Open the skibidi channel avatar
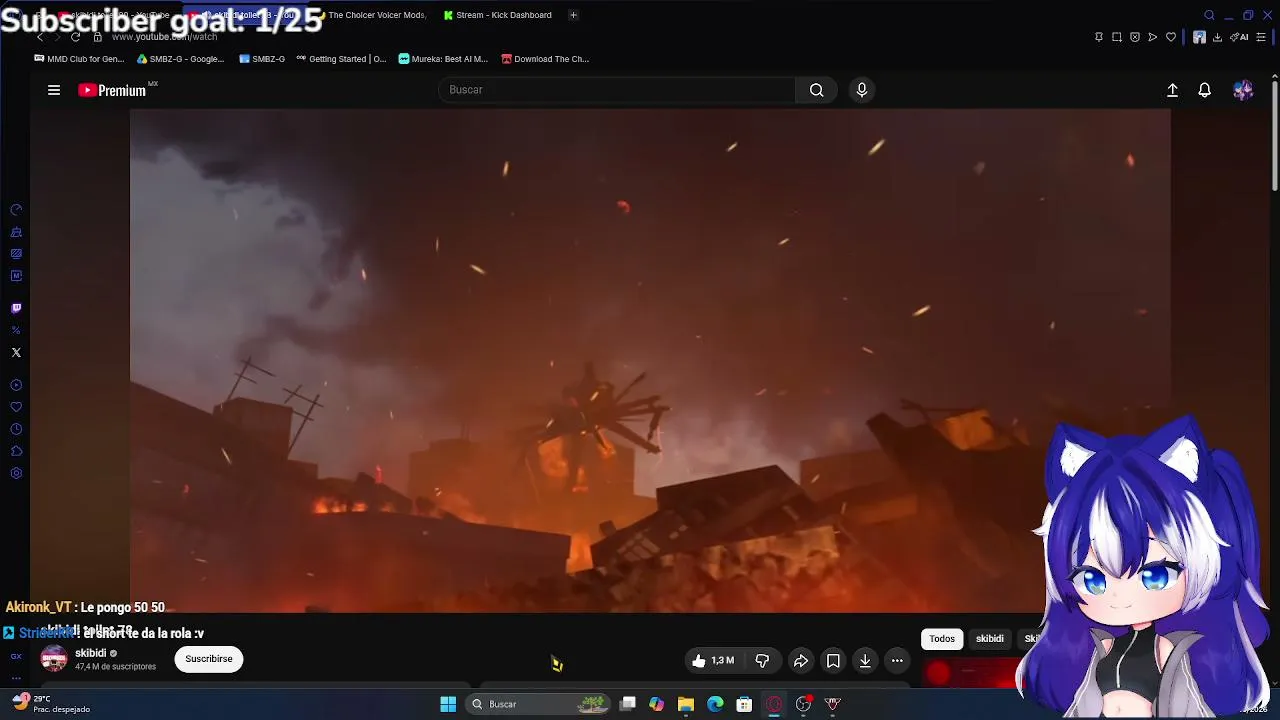 (54, 659)
